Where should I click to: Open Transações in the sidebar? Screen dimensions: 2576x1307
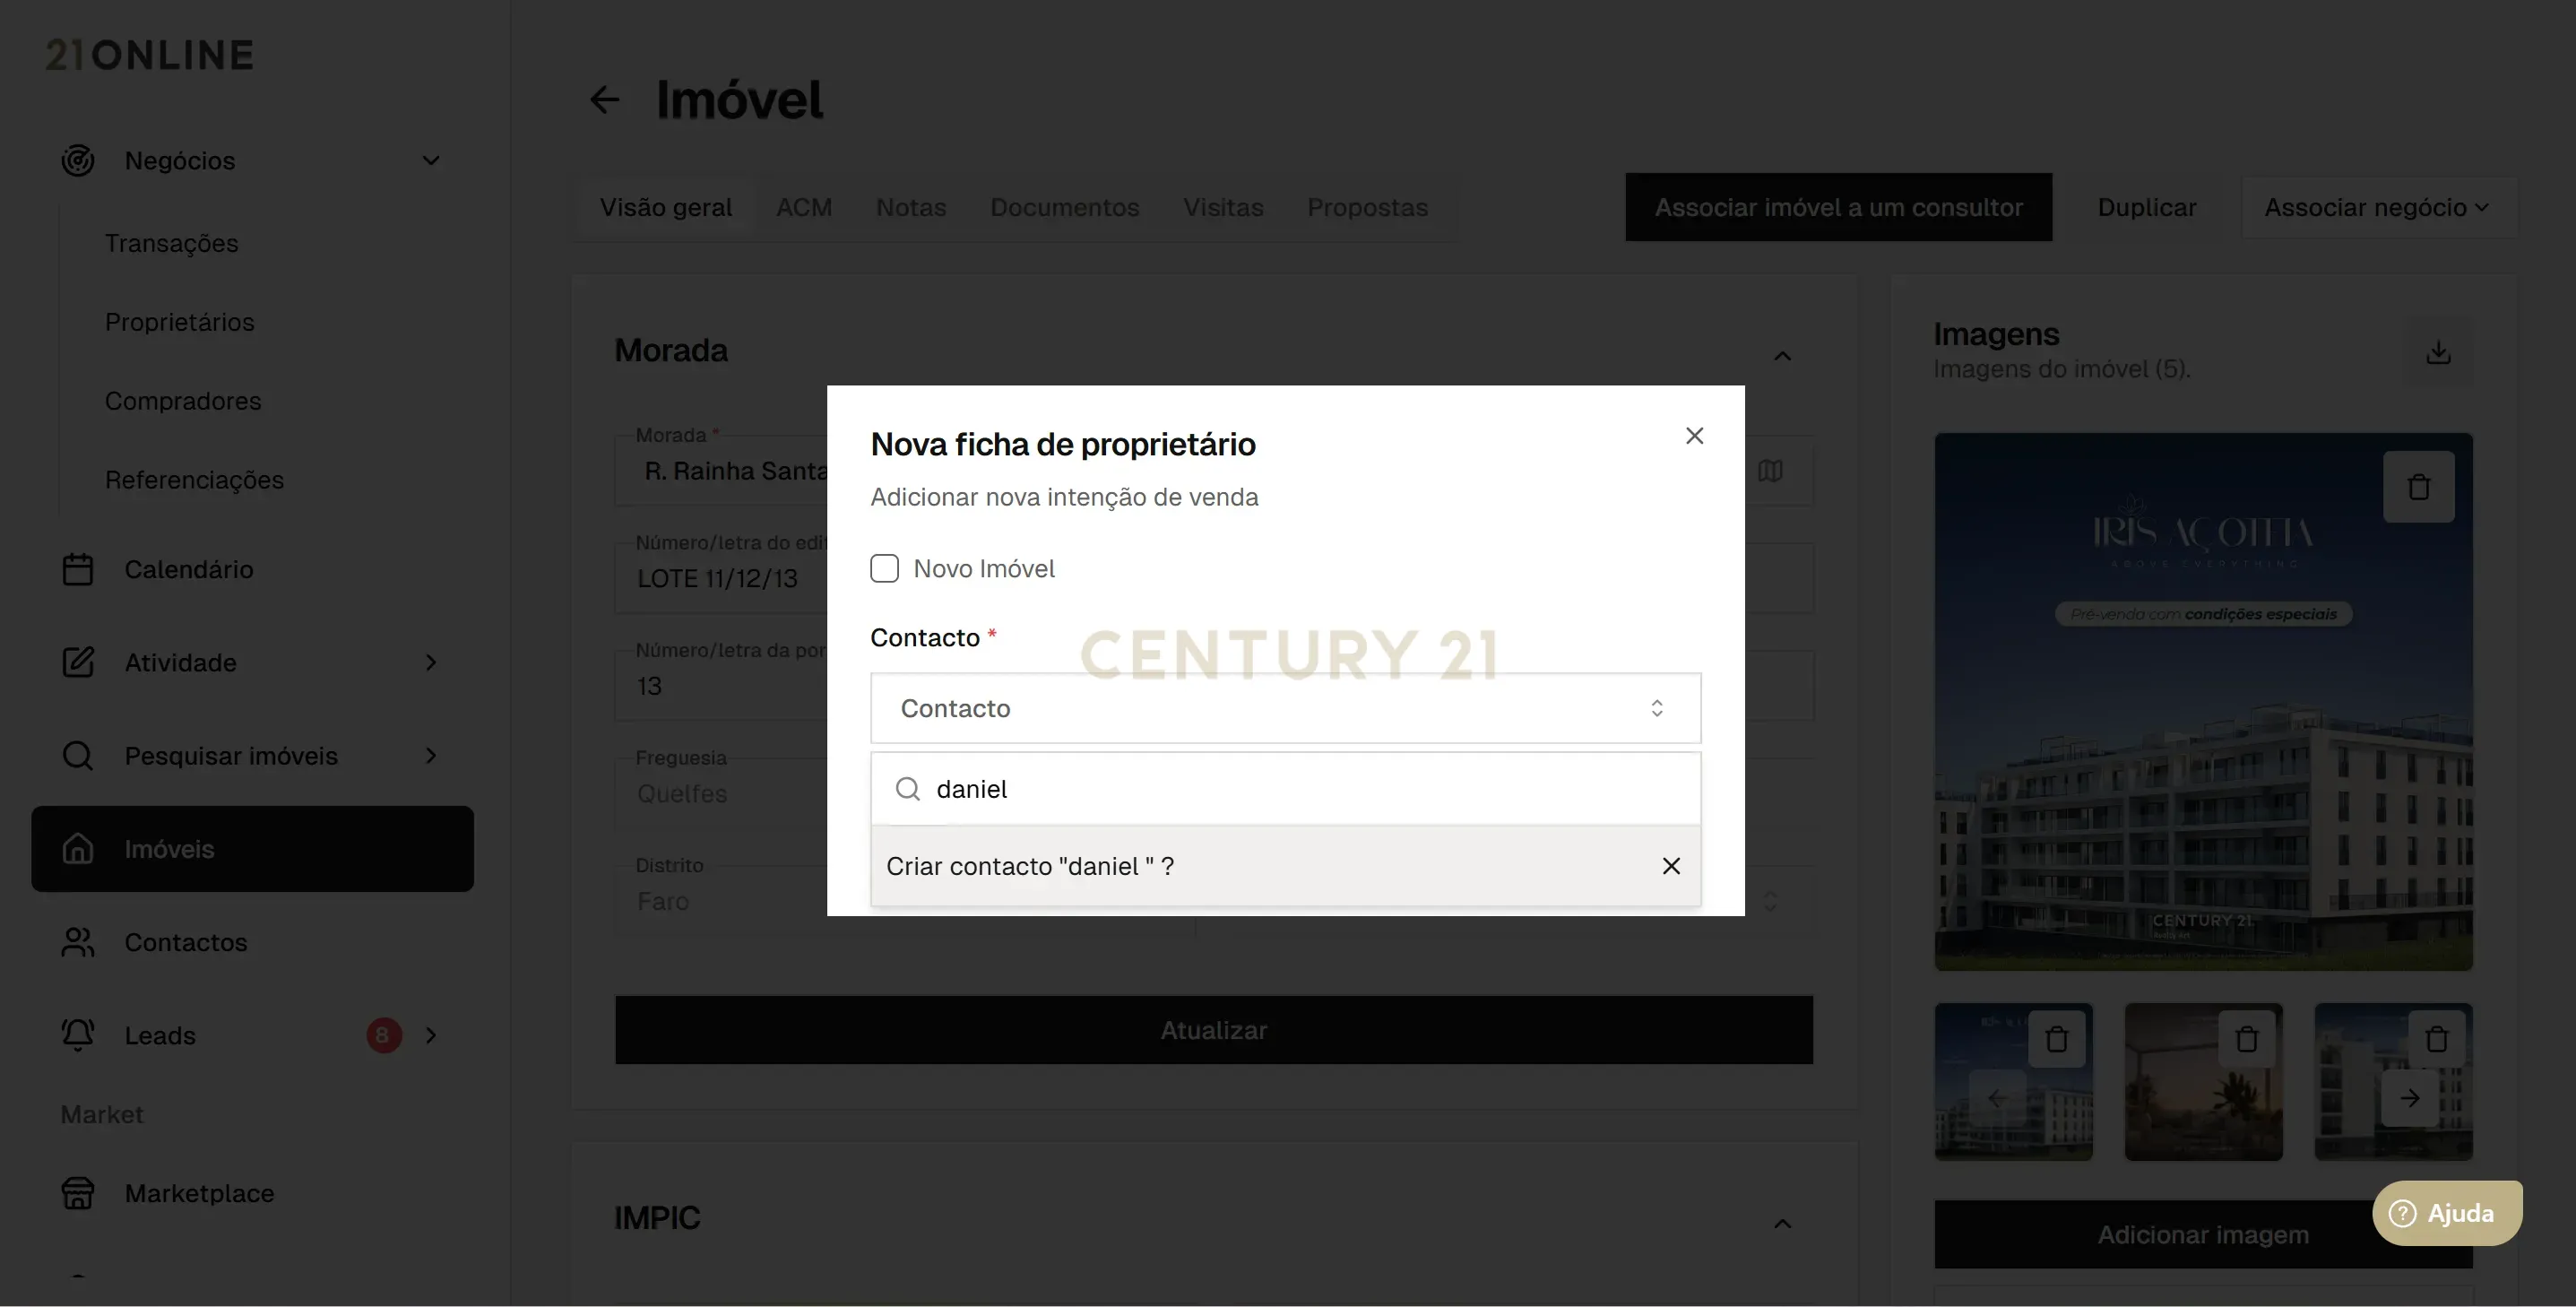coord(172,243)
